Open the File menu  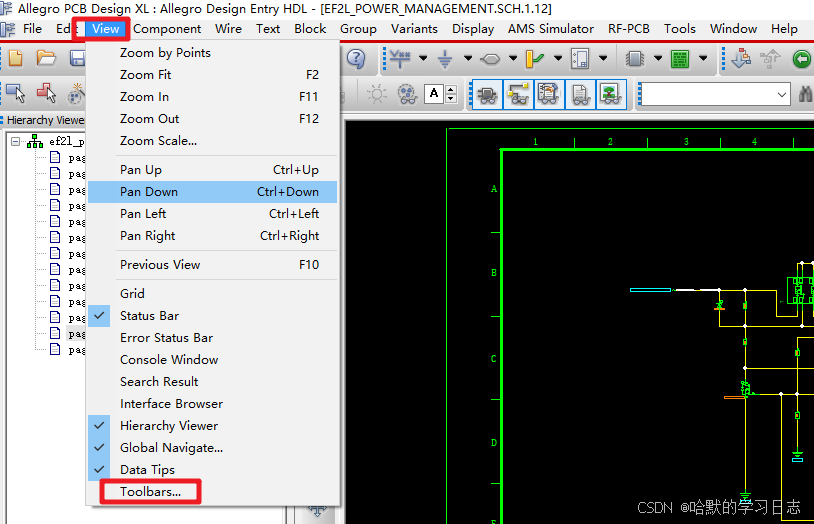click(x=32, y=29)
